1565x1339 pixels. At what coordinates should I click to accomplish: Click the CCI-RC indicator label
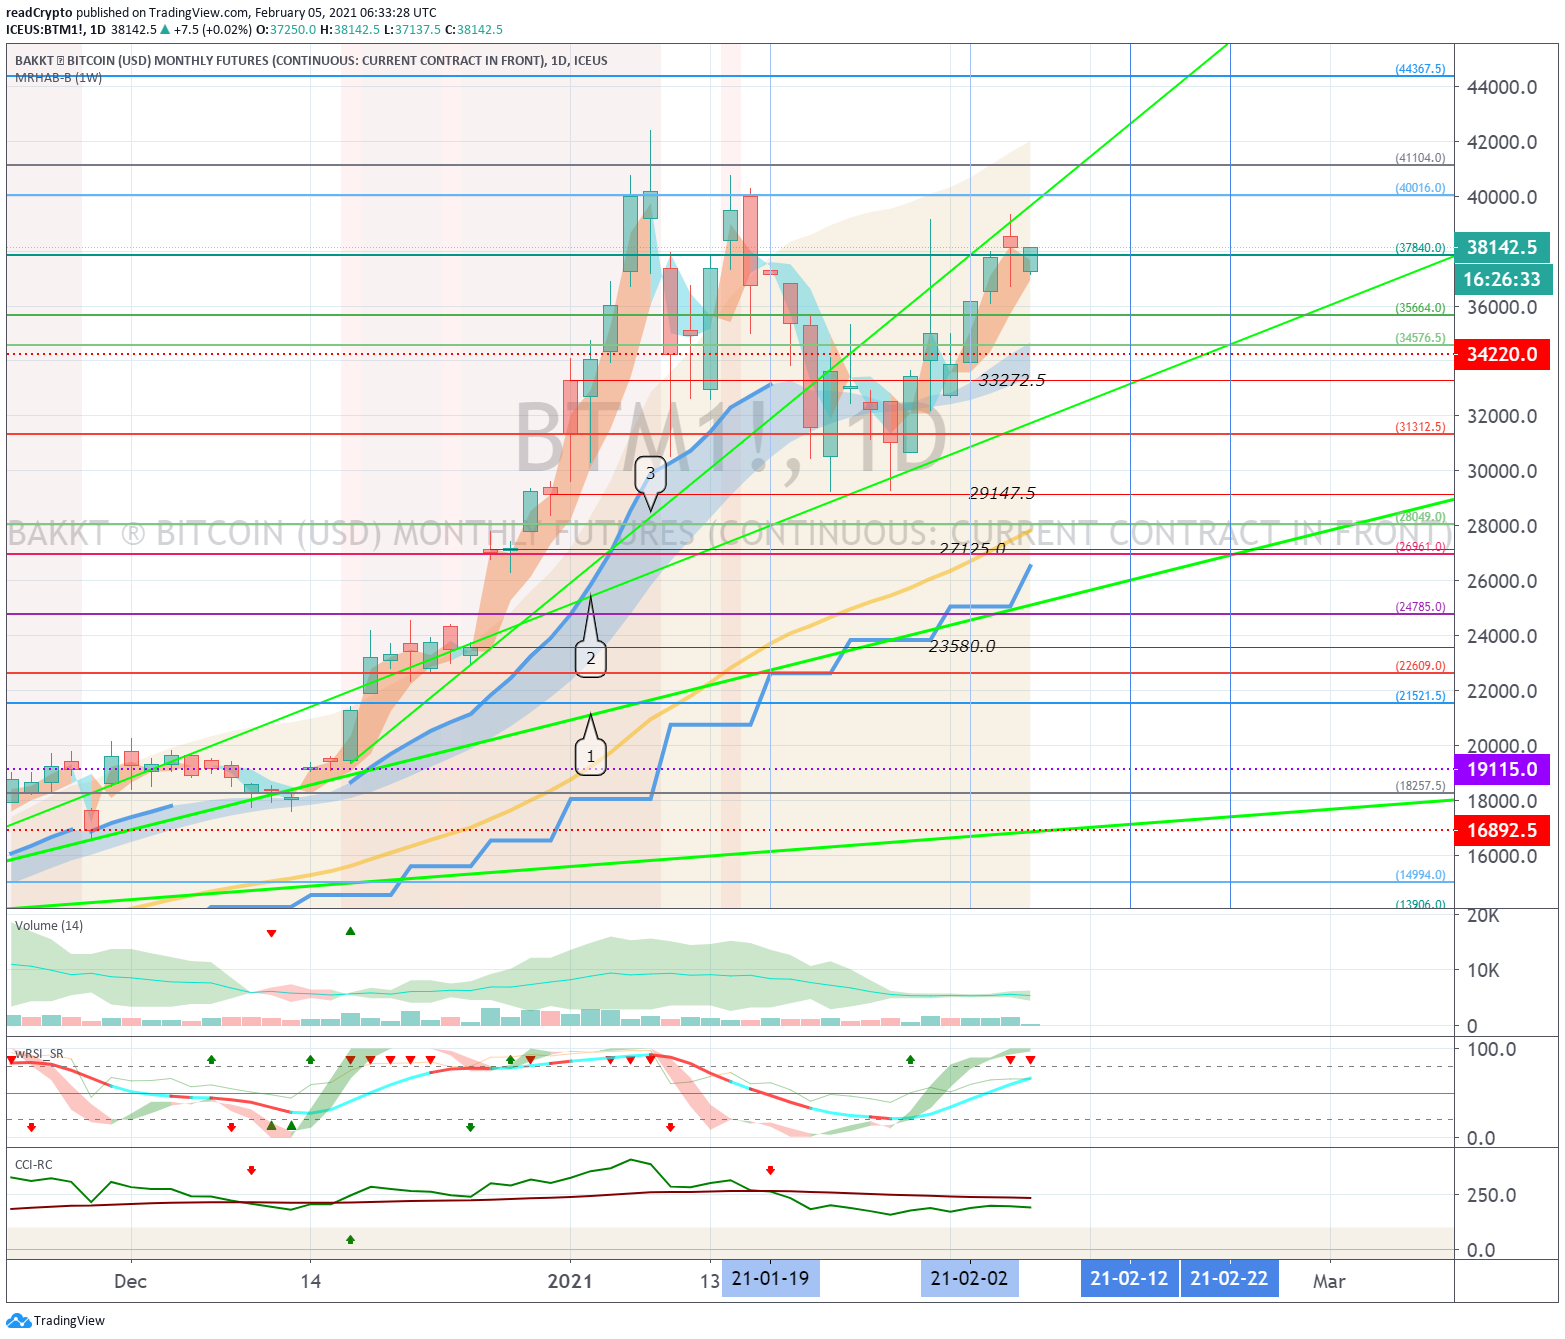click(34, 1165)
